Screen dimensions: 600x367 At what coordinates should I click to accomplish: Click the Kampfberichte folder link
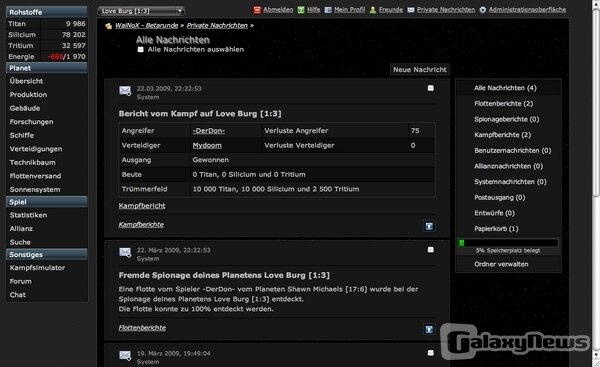141,225
